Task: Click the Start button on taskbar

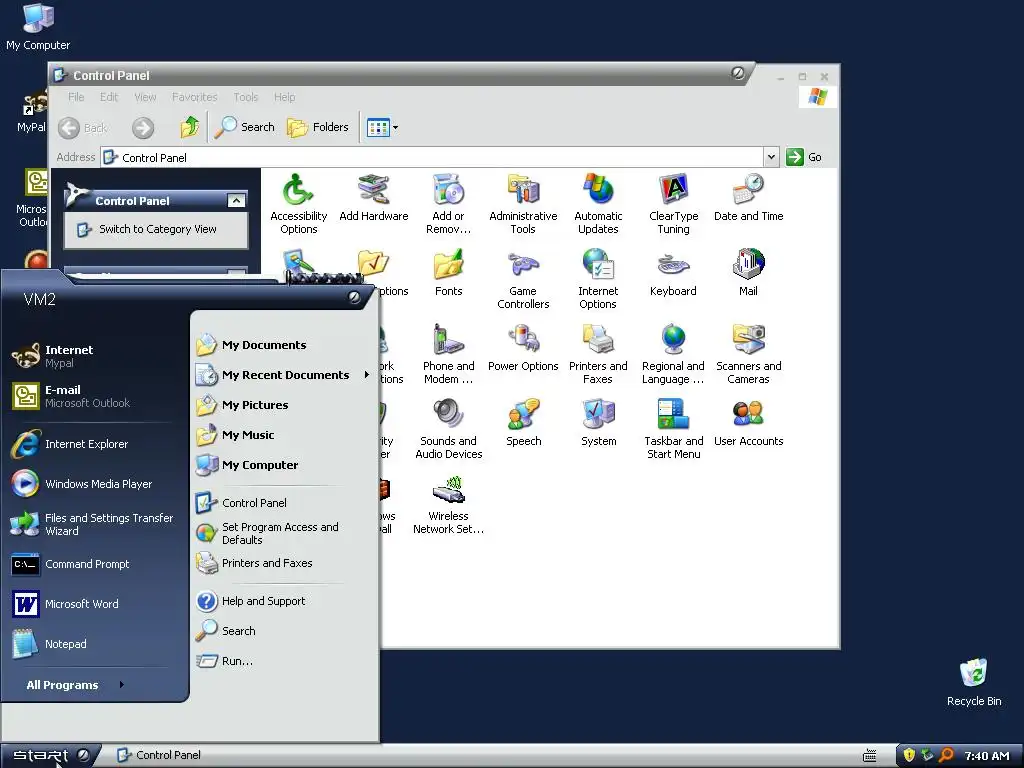Action: (50, 756)
